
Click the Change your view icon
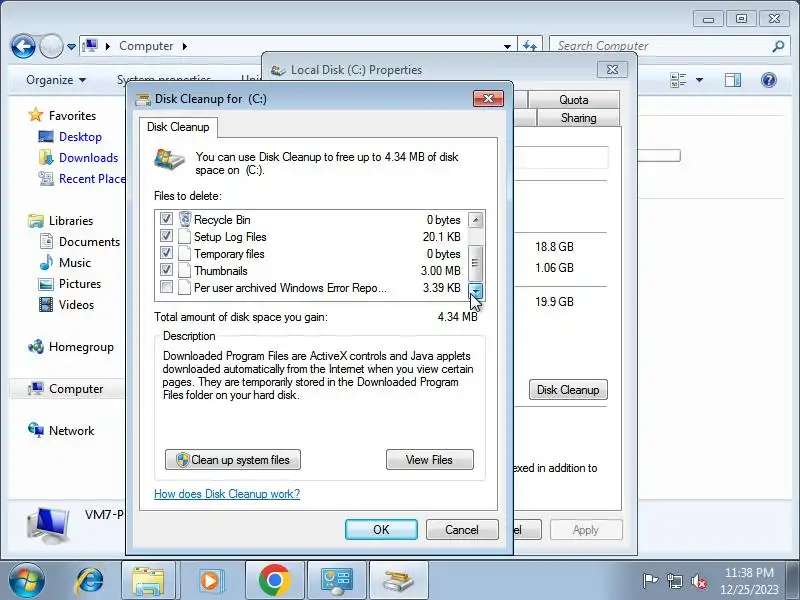[678, 80]
